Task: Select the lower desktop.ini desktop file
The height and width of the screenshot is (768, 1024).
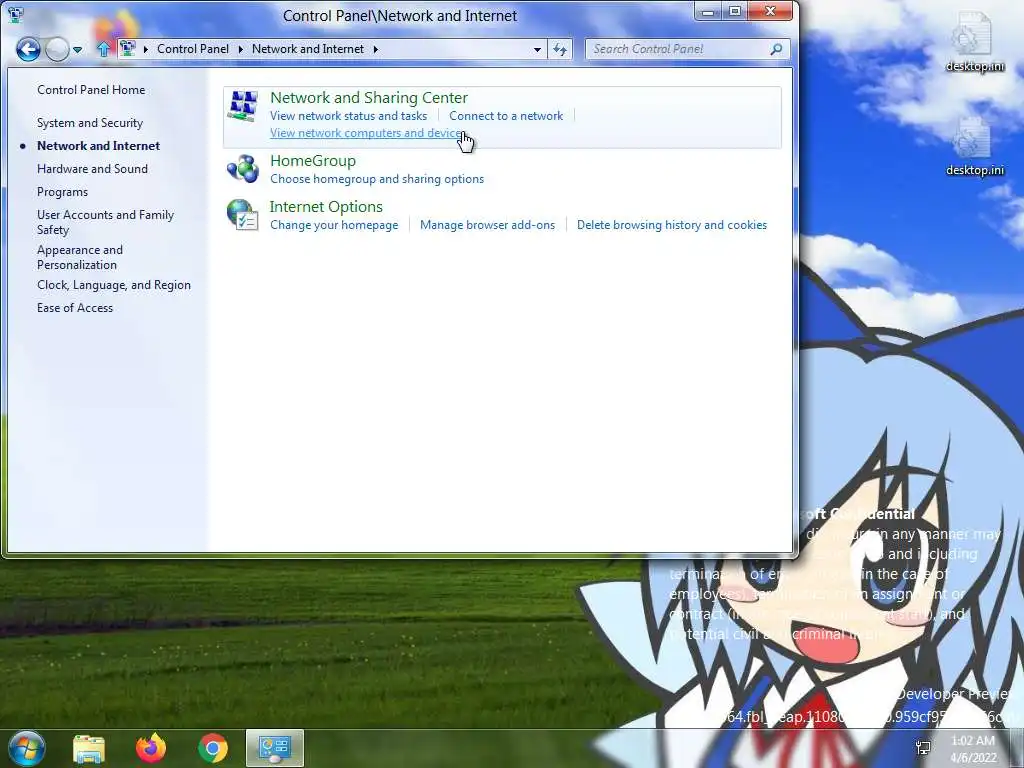Action: [x=974, y=146]
